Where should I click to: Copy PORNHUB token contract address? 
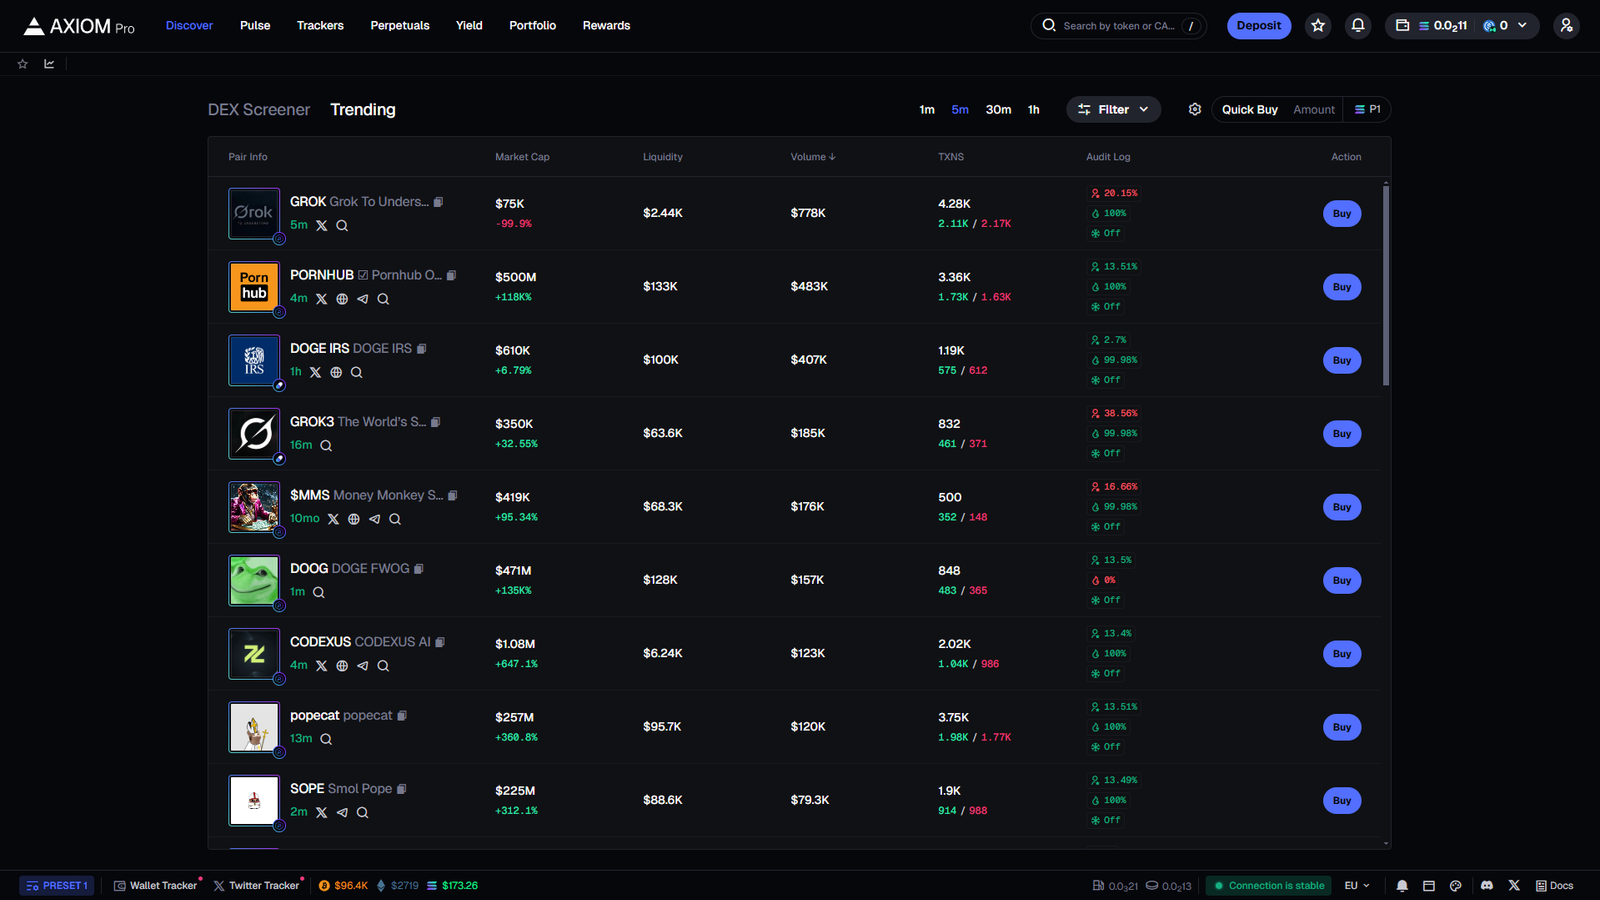pyautogui.click(x=451, y=275)
